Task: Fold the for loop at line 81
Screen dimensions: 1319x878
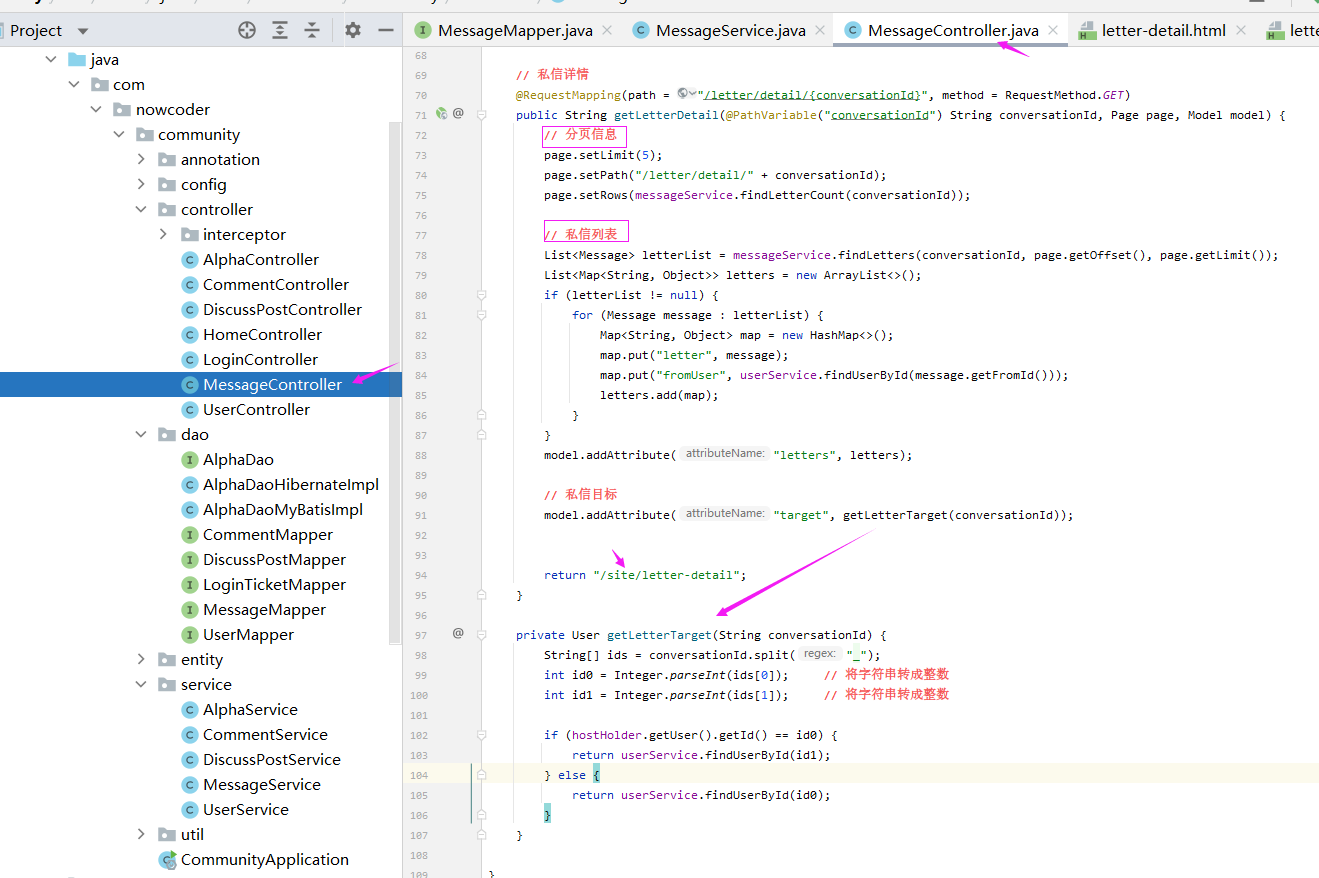Action: [x=482, y=315]
